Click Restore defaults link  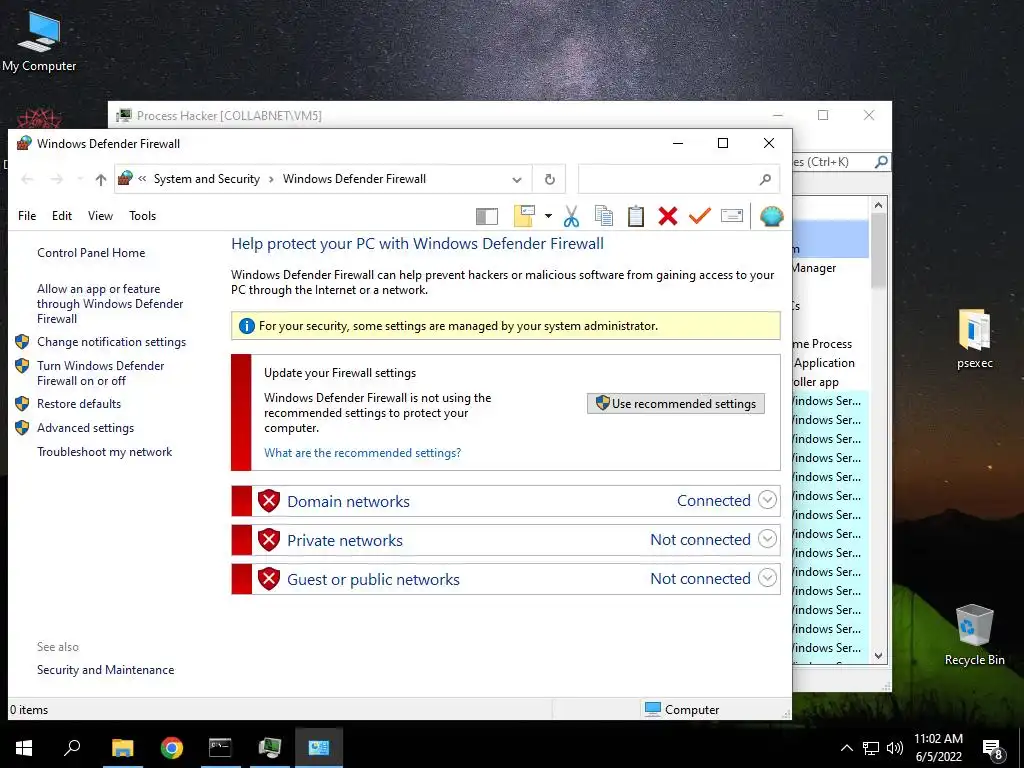pos(78,404)
